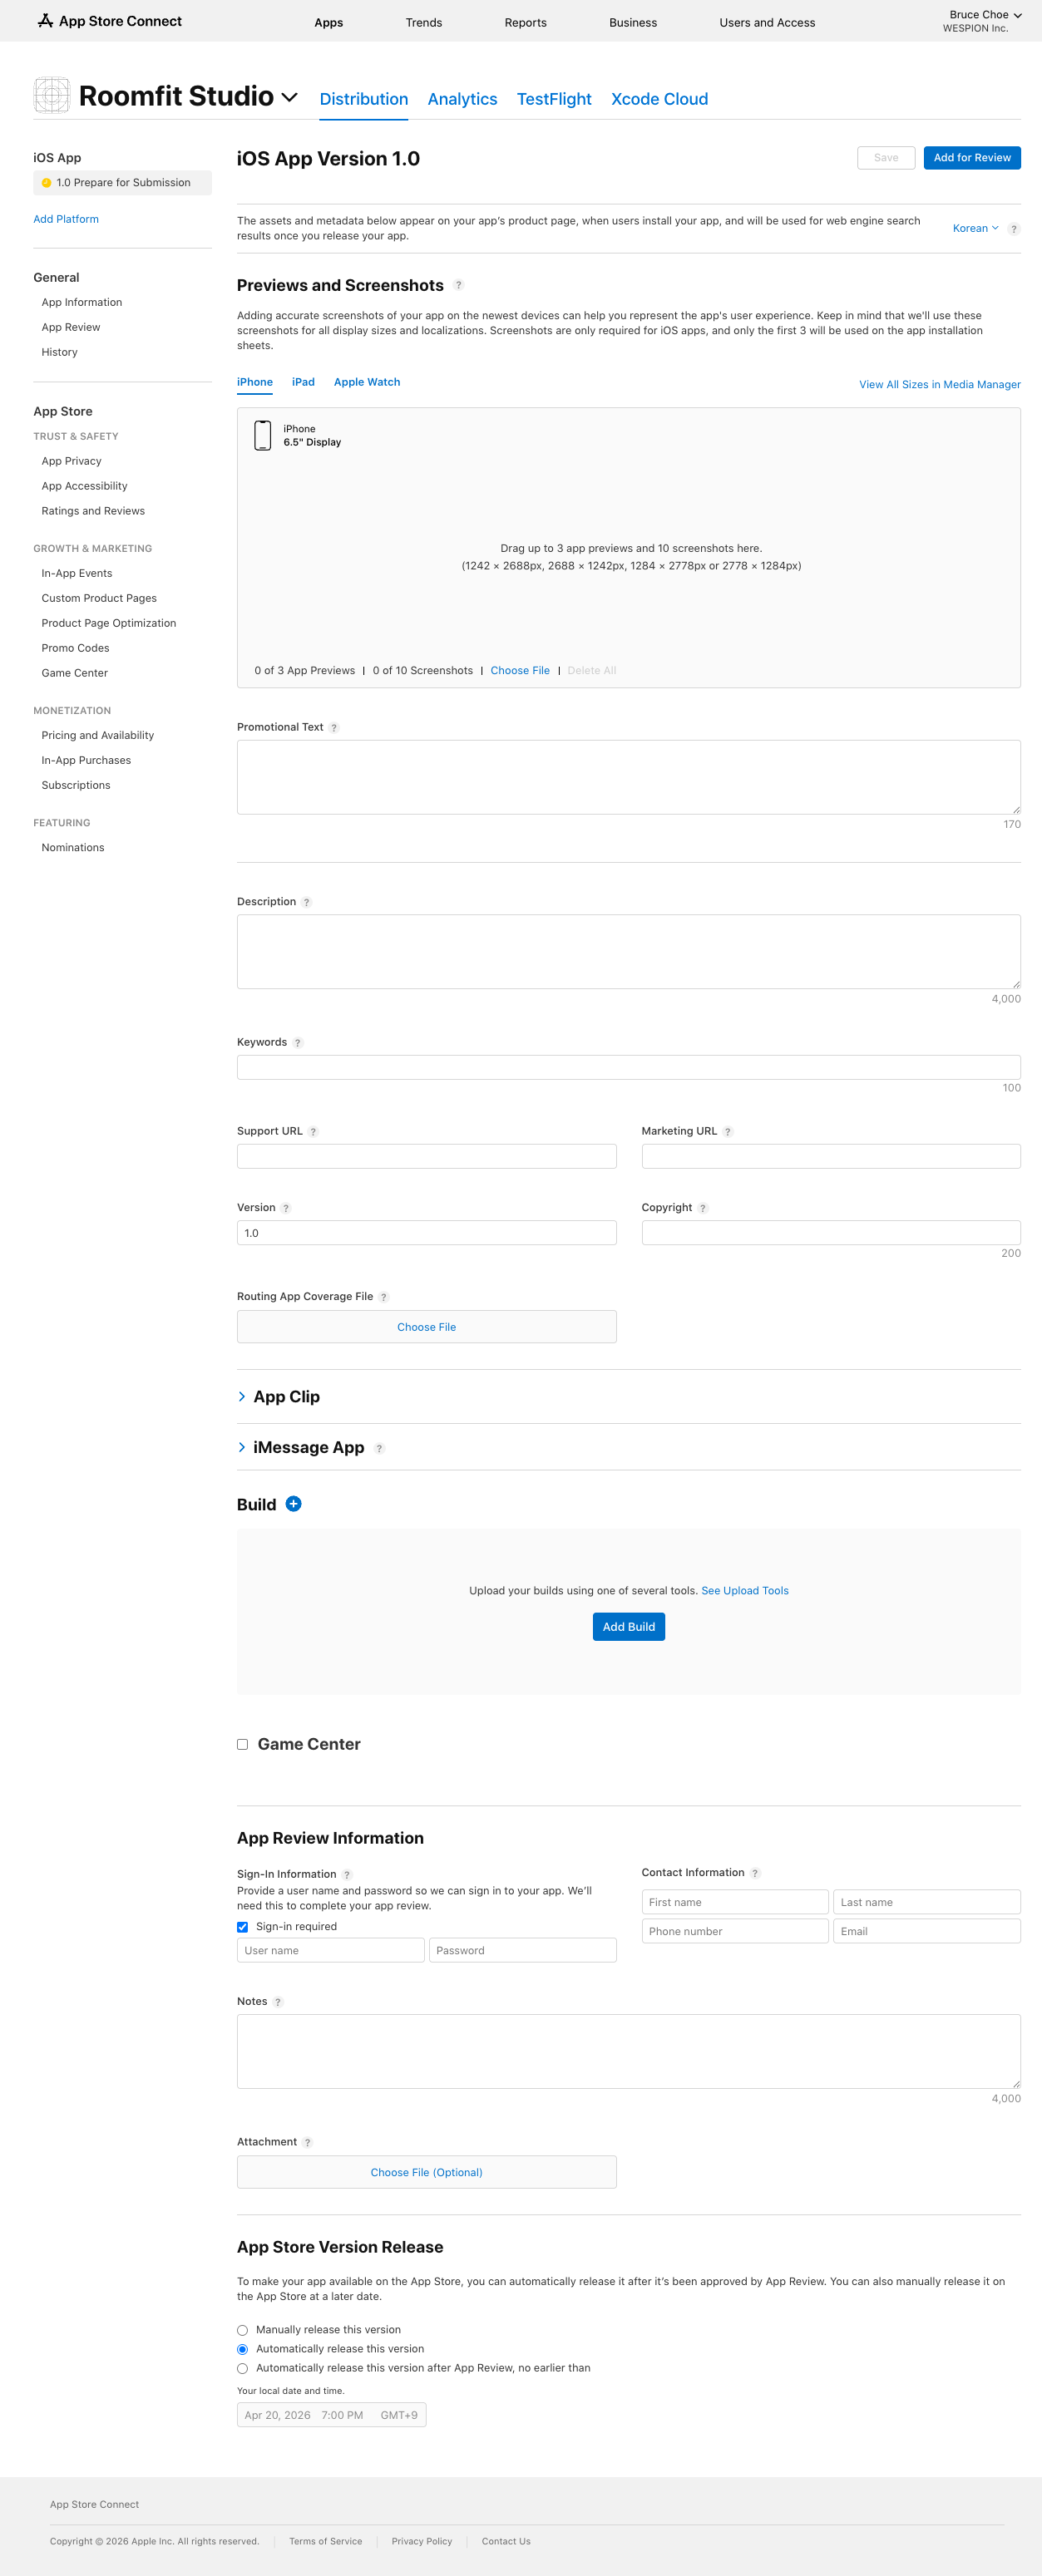The height and width of the screenshot is (2576, 1042).
Task: Open the See Upload Tools link
Action: point(744,1591)
